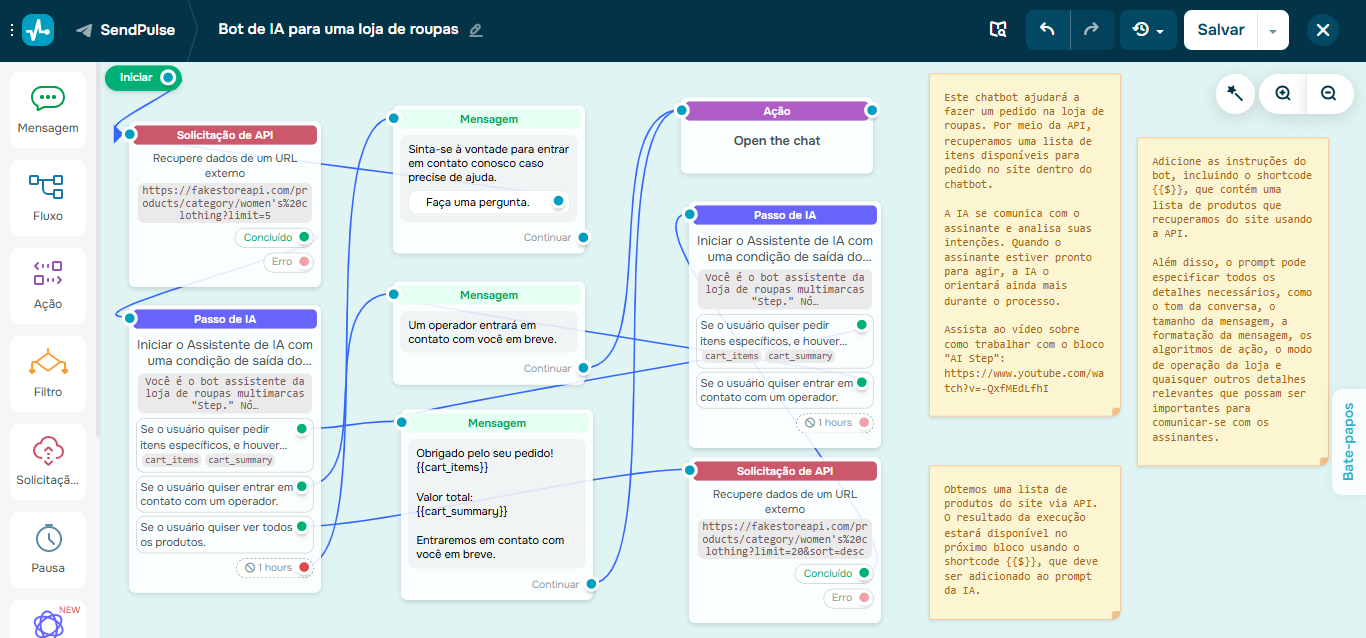Redo the last change
1366x638 pixels.
[x=1092, y=30]
